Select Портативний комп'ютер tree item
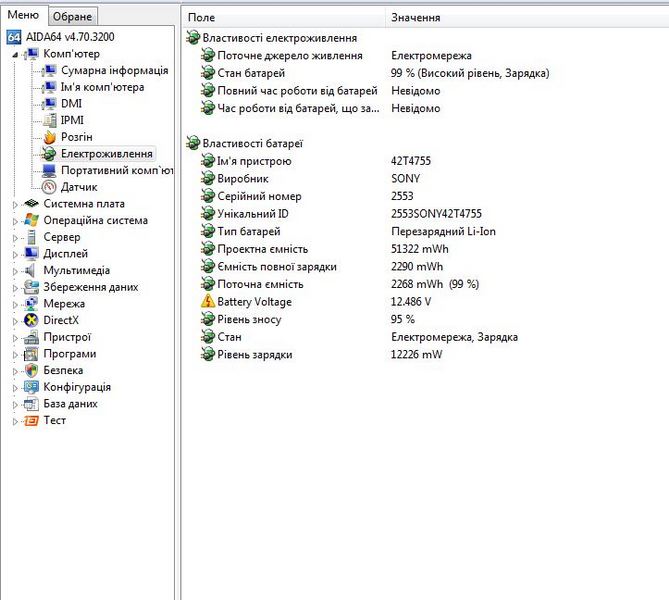Viewport: 669px width, 600px height. pos(117,170)
